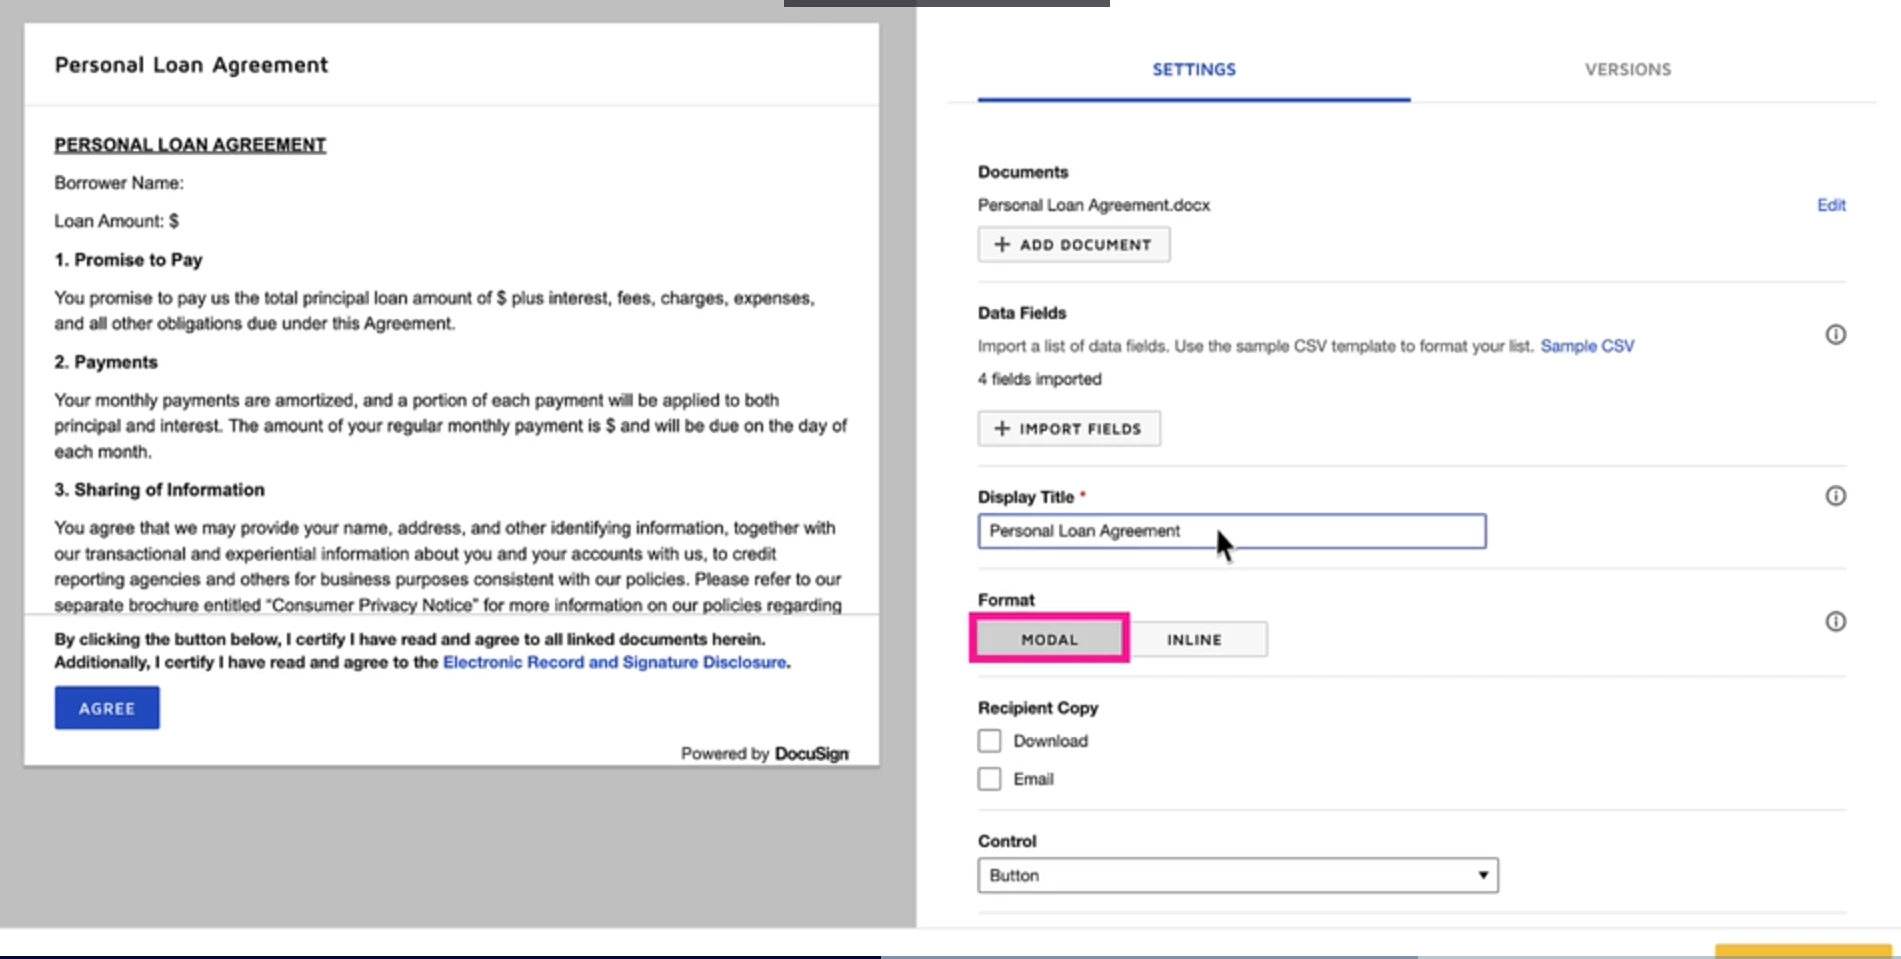Click the 'Data Fields' section label

(x=1022, y=313)
